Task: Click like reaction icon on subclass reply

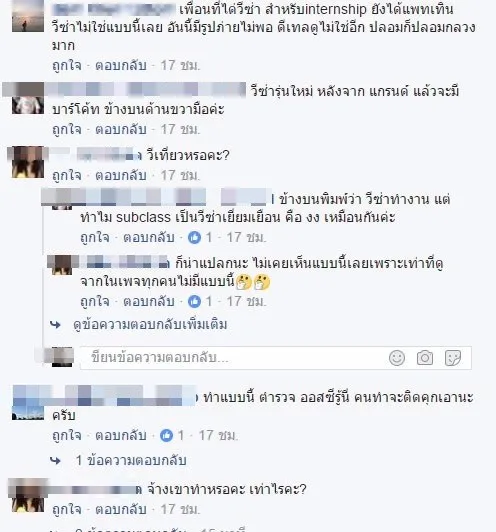Action: (x=194, y=238)
